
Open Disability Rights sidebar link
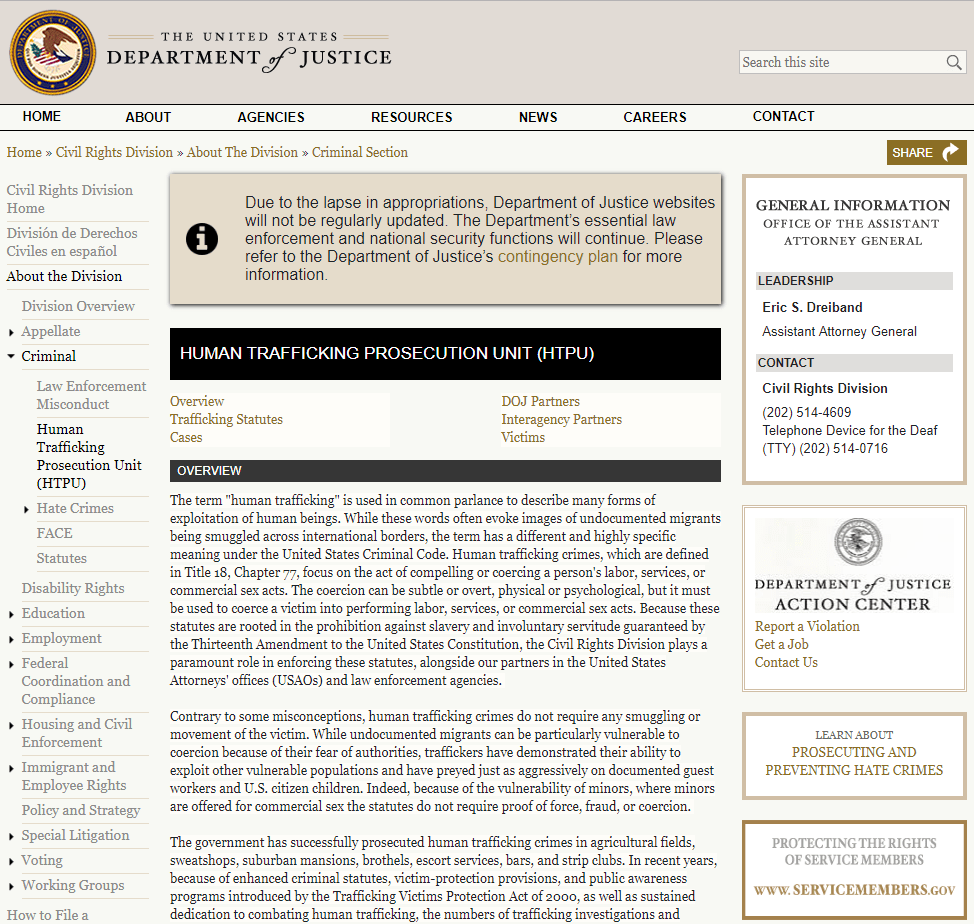pos(73,588)
